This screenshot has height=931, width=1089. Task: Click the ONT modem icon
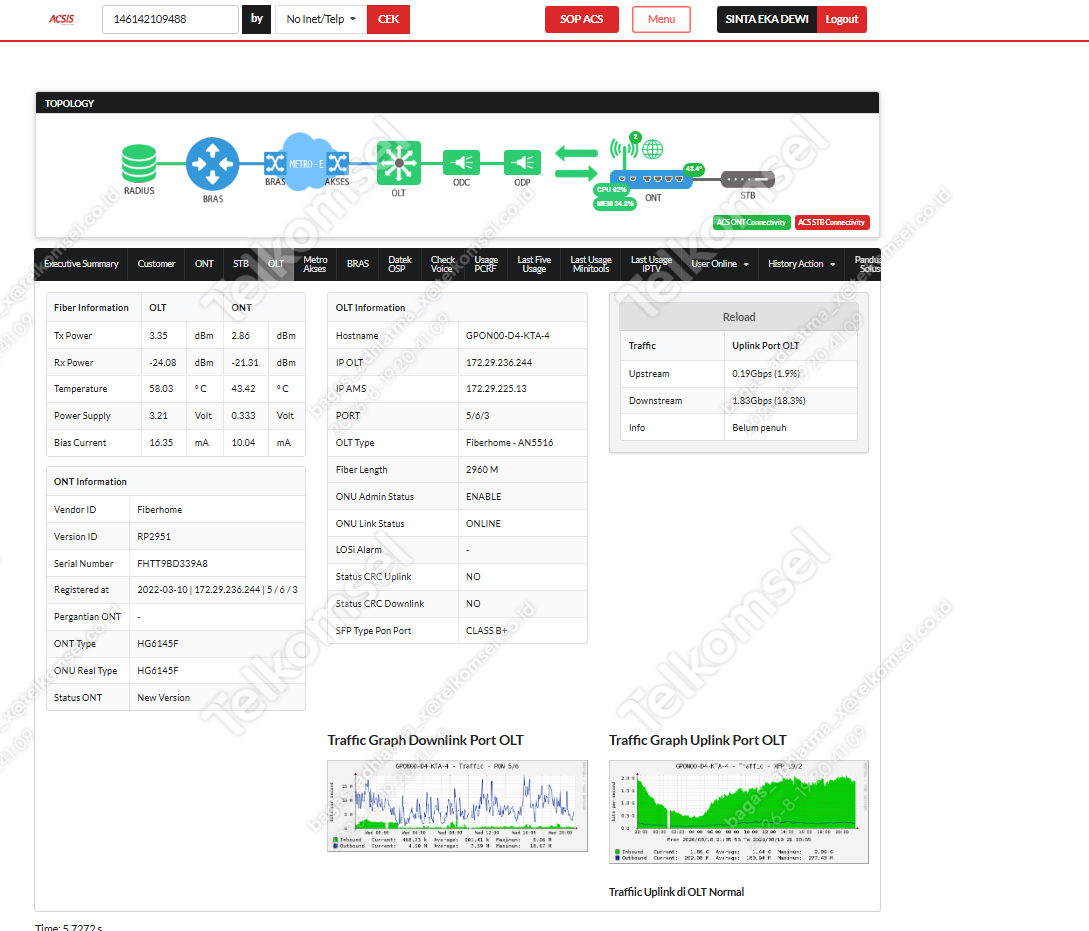tap(651, 179)
